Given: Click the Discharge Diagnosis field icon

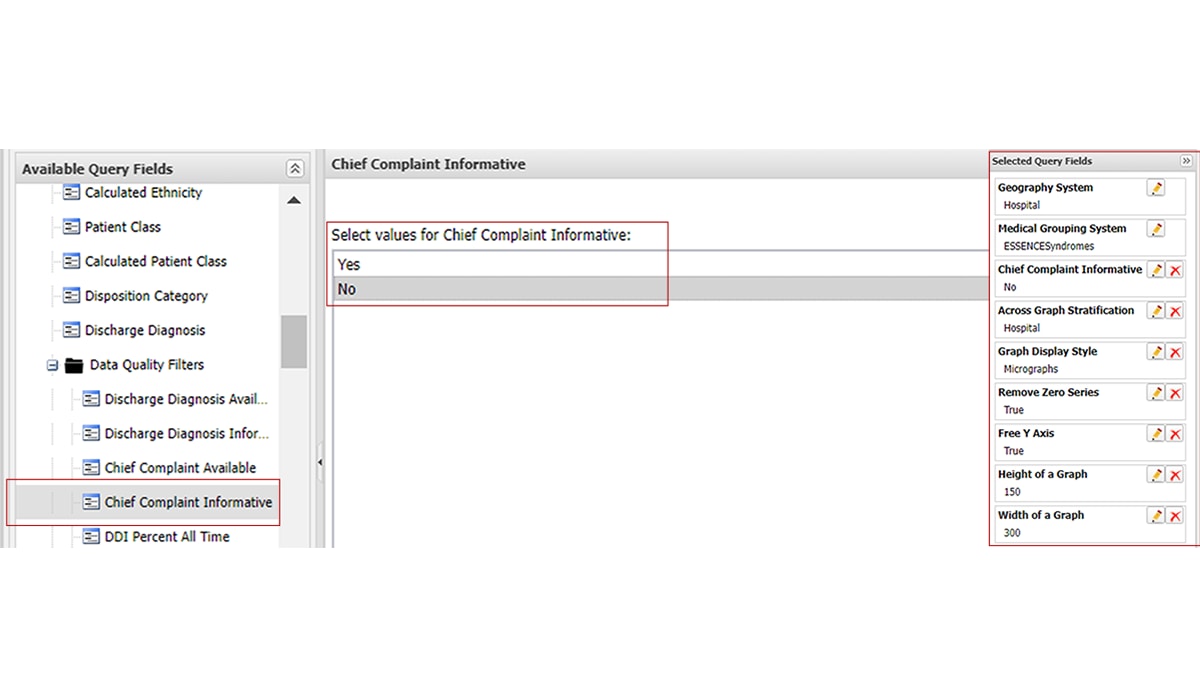Looking at the screenshot, I should 71,330.
